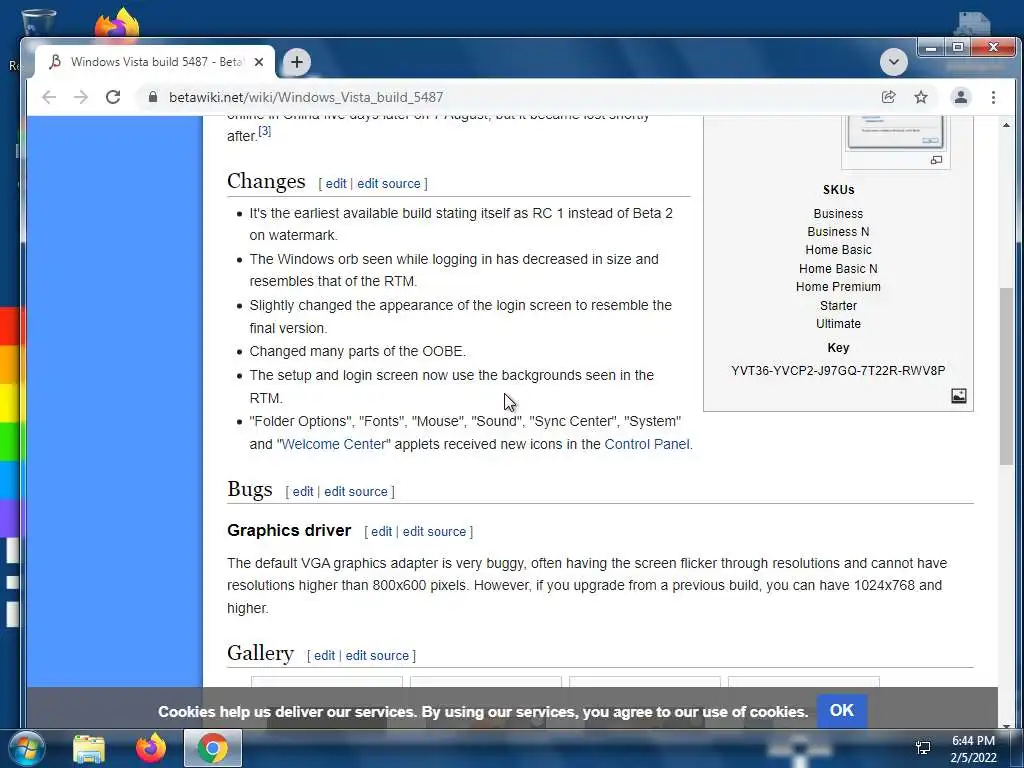This screenshot has height=768, width=1024.
Task: Click the scrollbar up arrow
Action: [1006, 125]
